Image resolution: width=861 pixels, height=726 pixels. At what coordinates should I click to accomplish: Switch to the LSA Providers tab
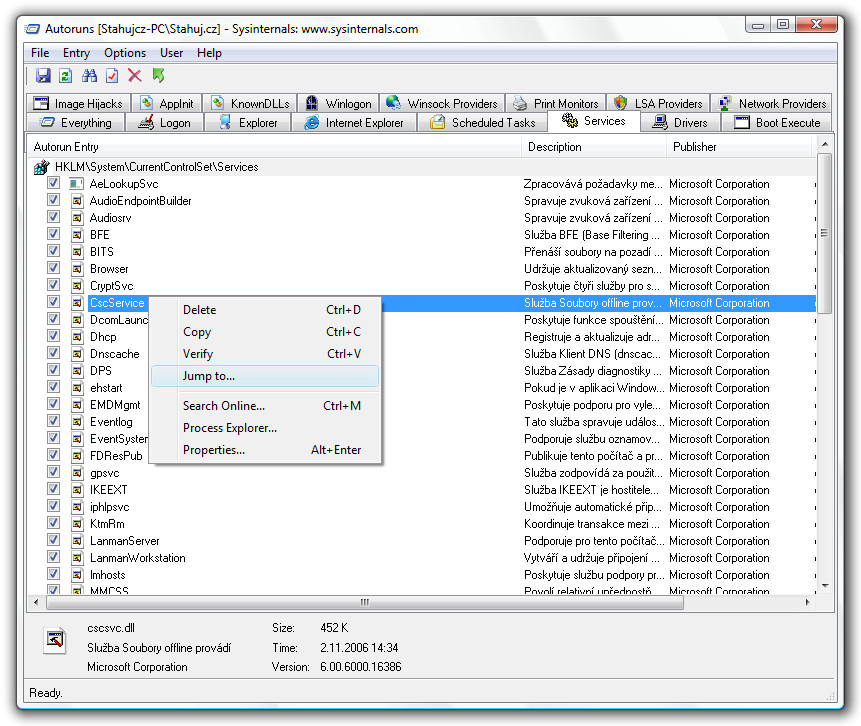coord(658,103)
